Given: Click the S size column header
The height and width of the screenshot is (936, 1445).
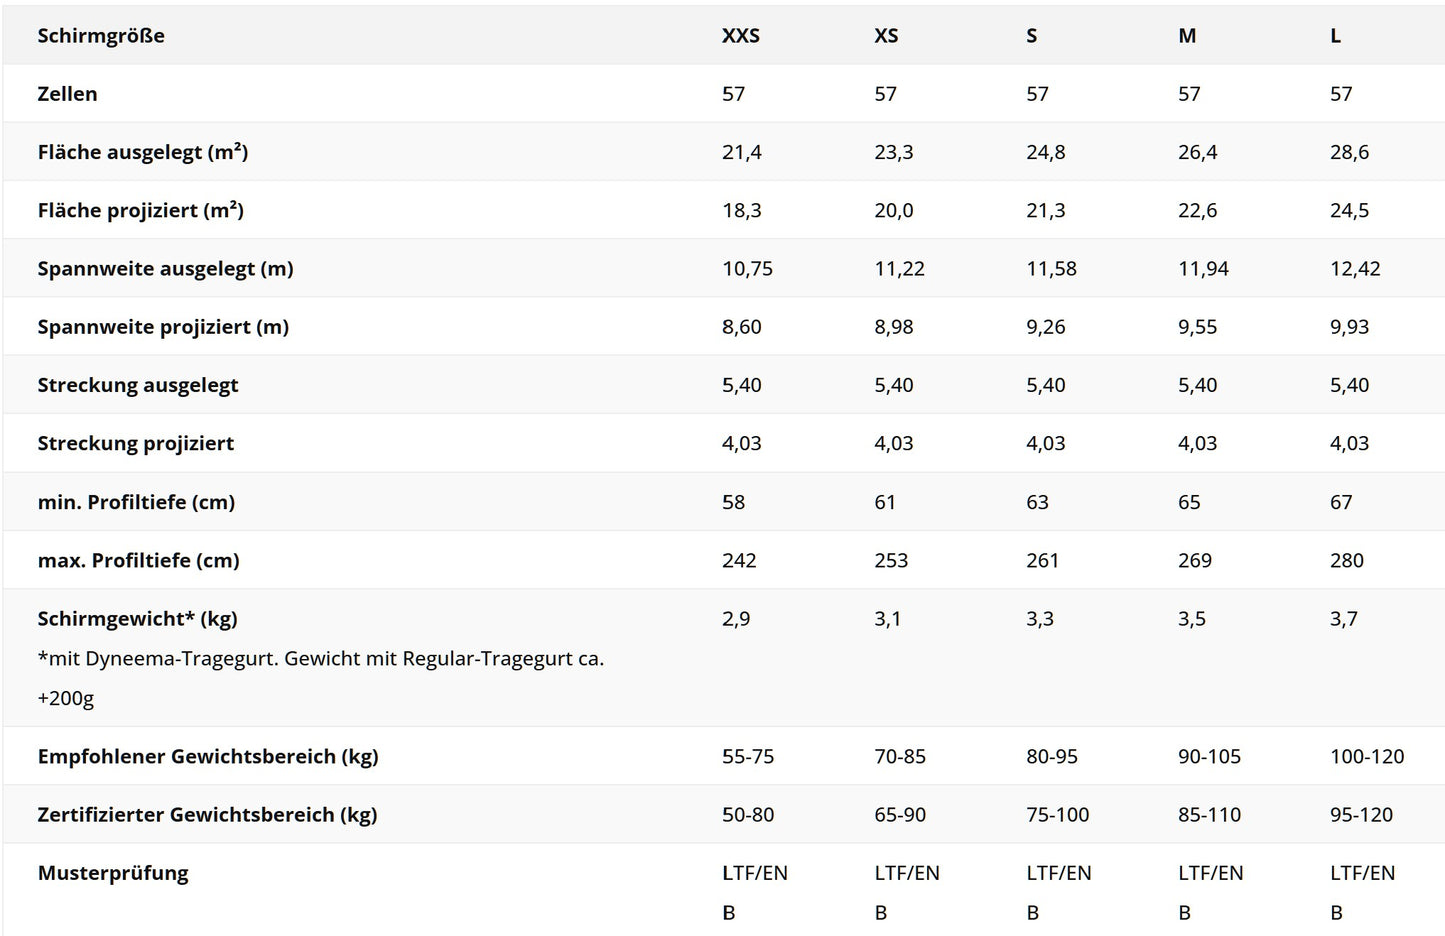Looking at the screenshot, I should pyautogui.click(x=1032, y=36).
